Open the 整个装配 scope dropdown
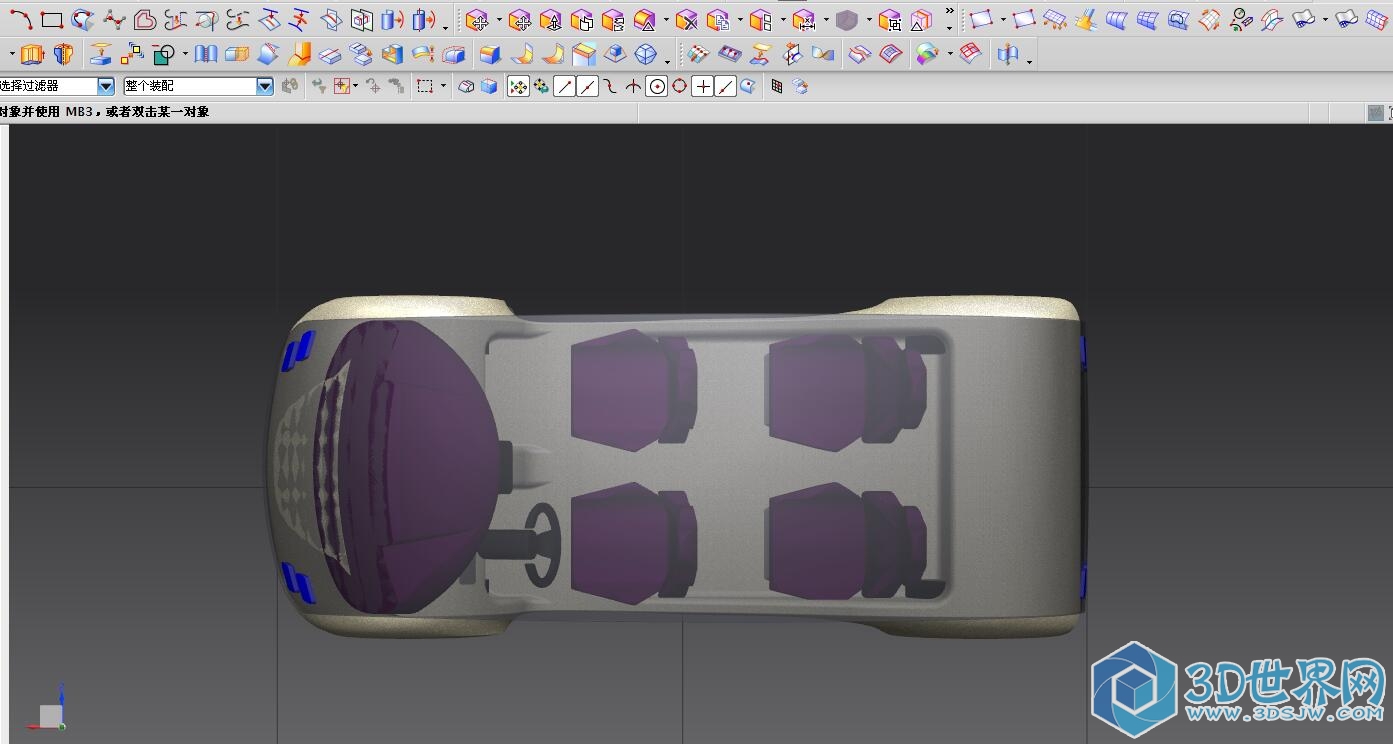Viewport: 1393px width, 744px height. pyautogui.click(x=265, y=87)
